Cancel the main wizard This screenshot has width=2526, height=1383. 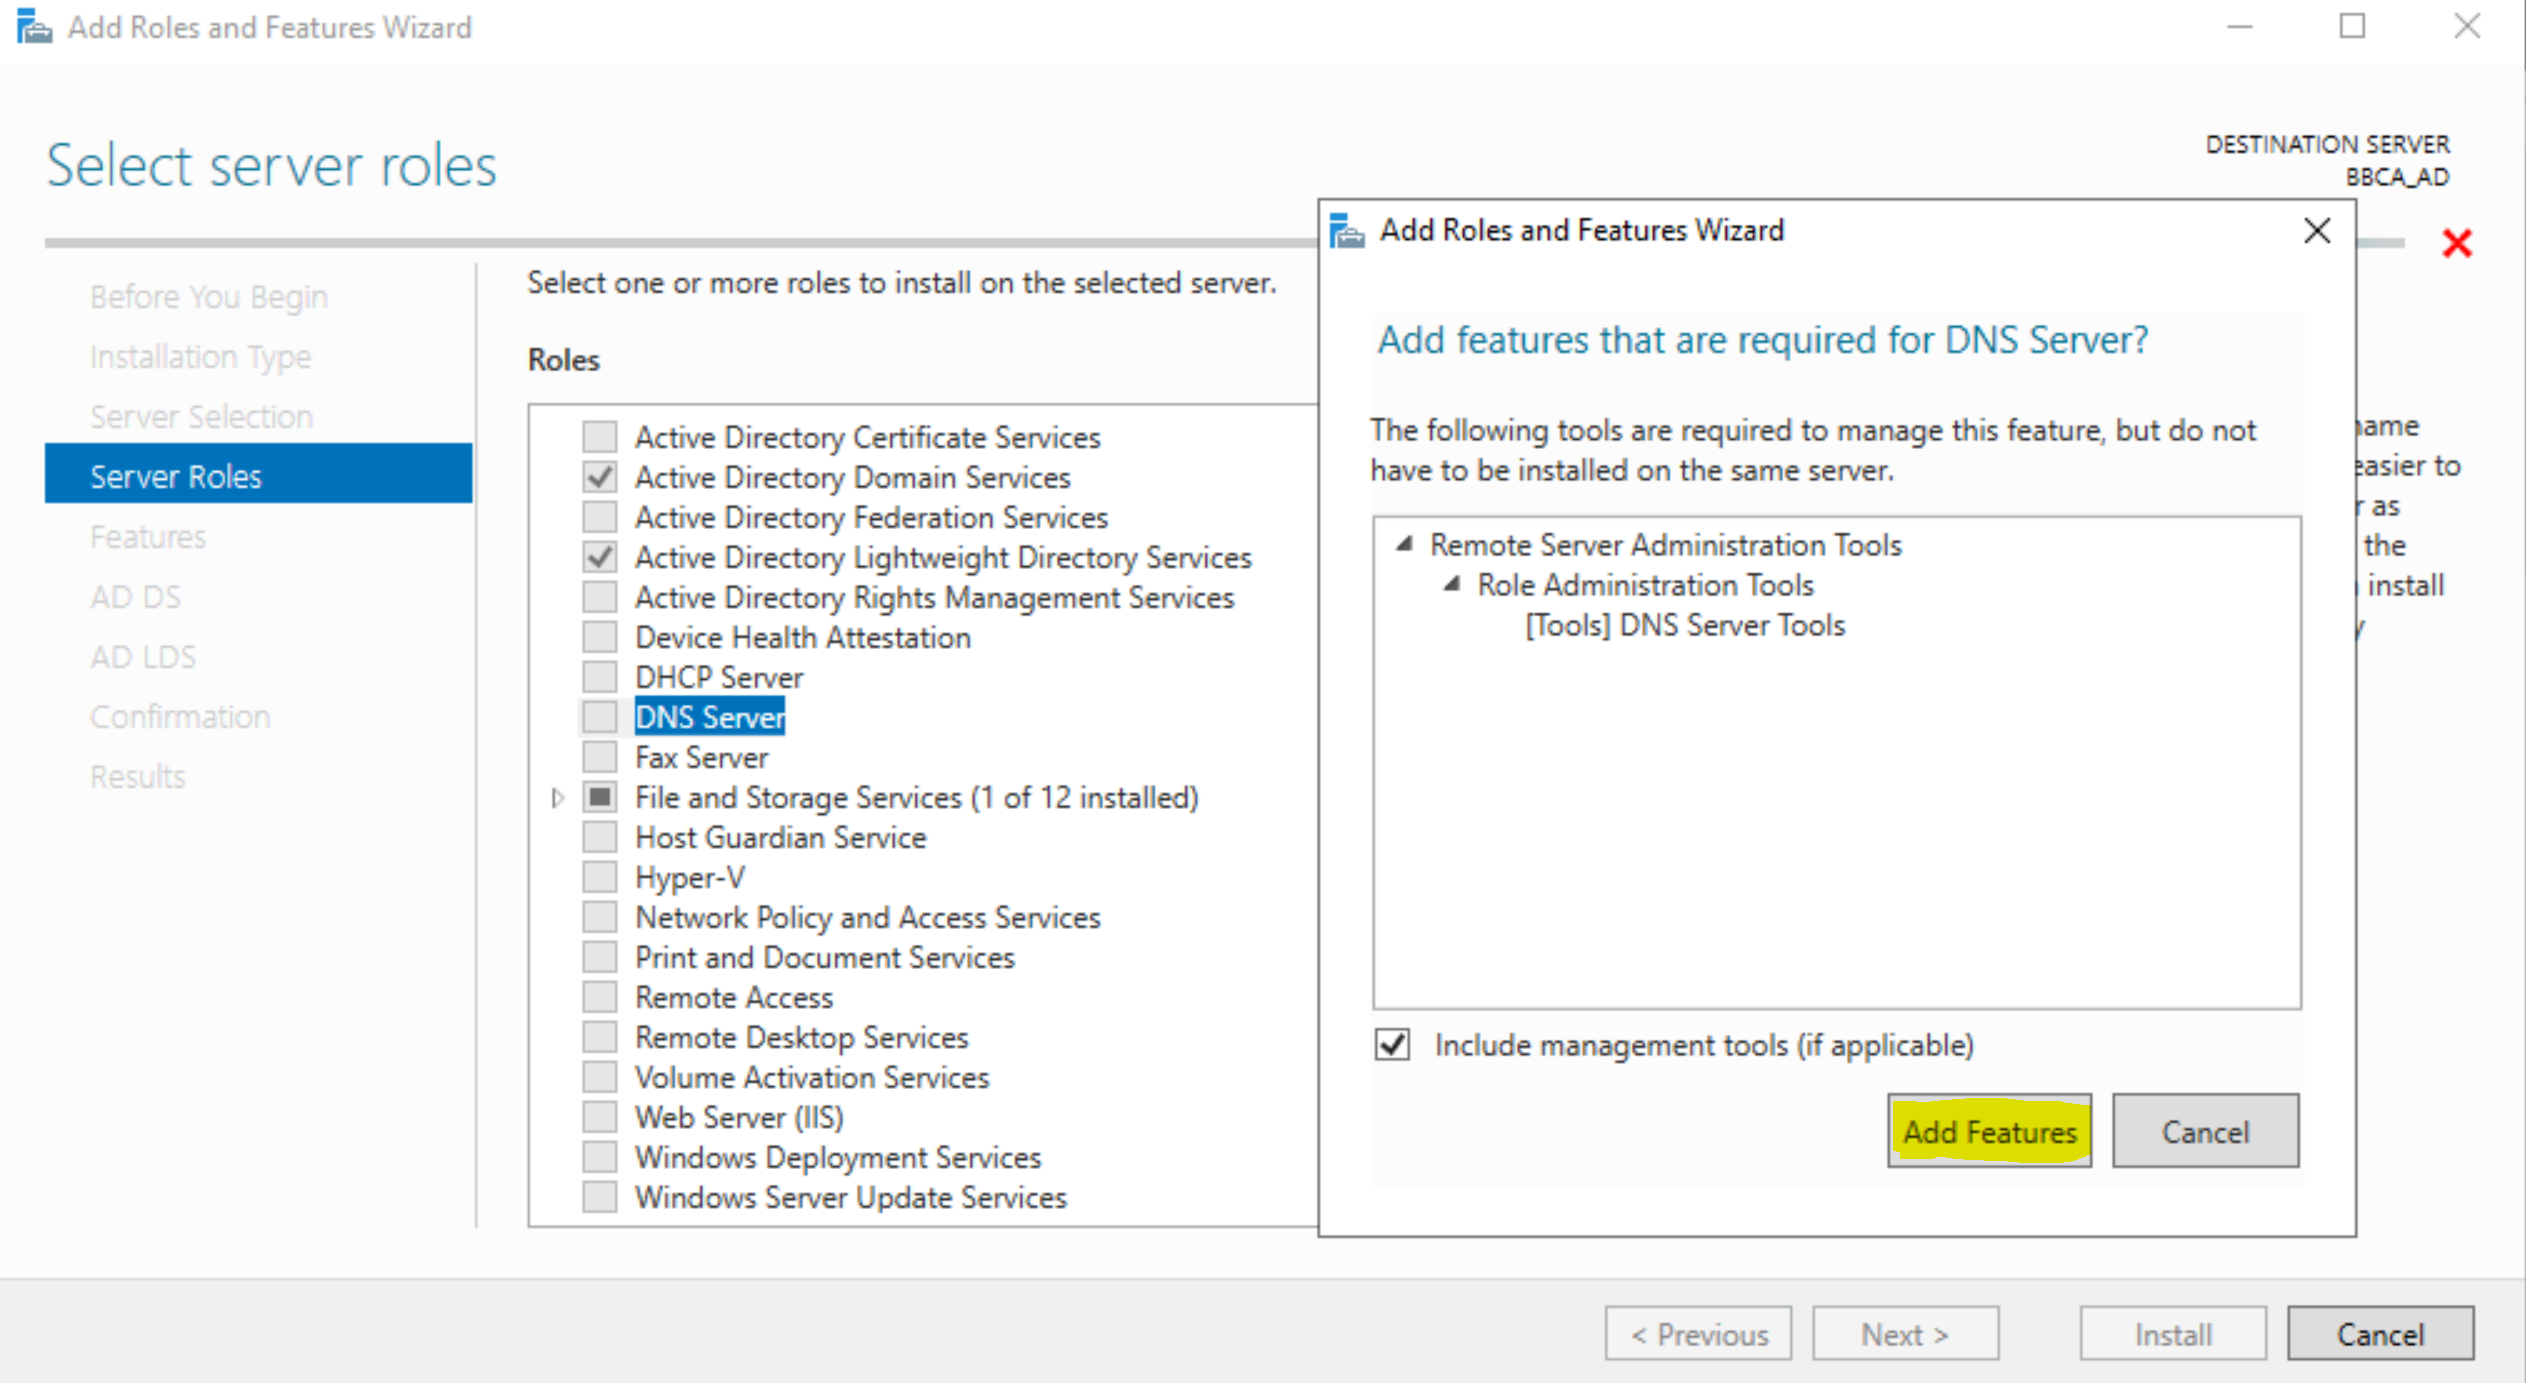2380,1334
